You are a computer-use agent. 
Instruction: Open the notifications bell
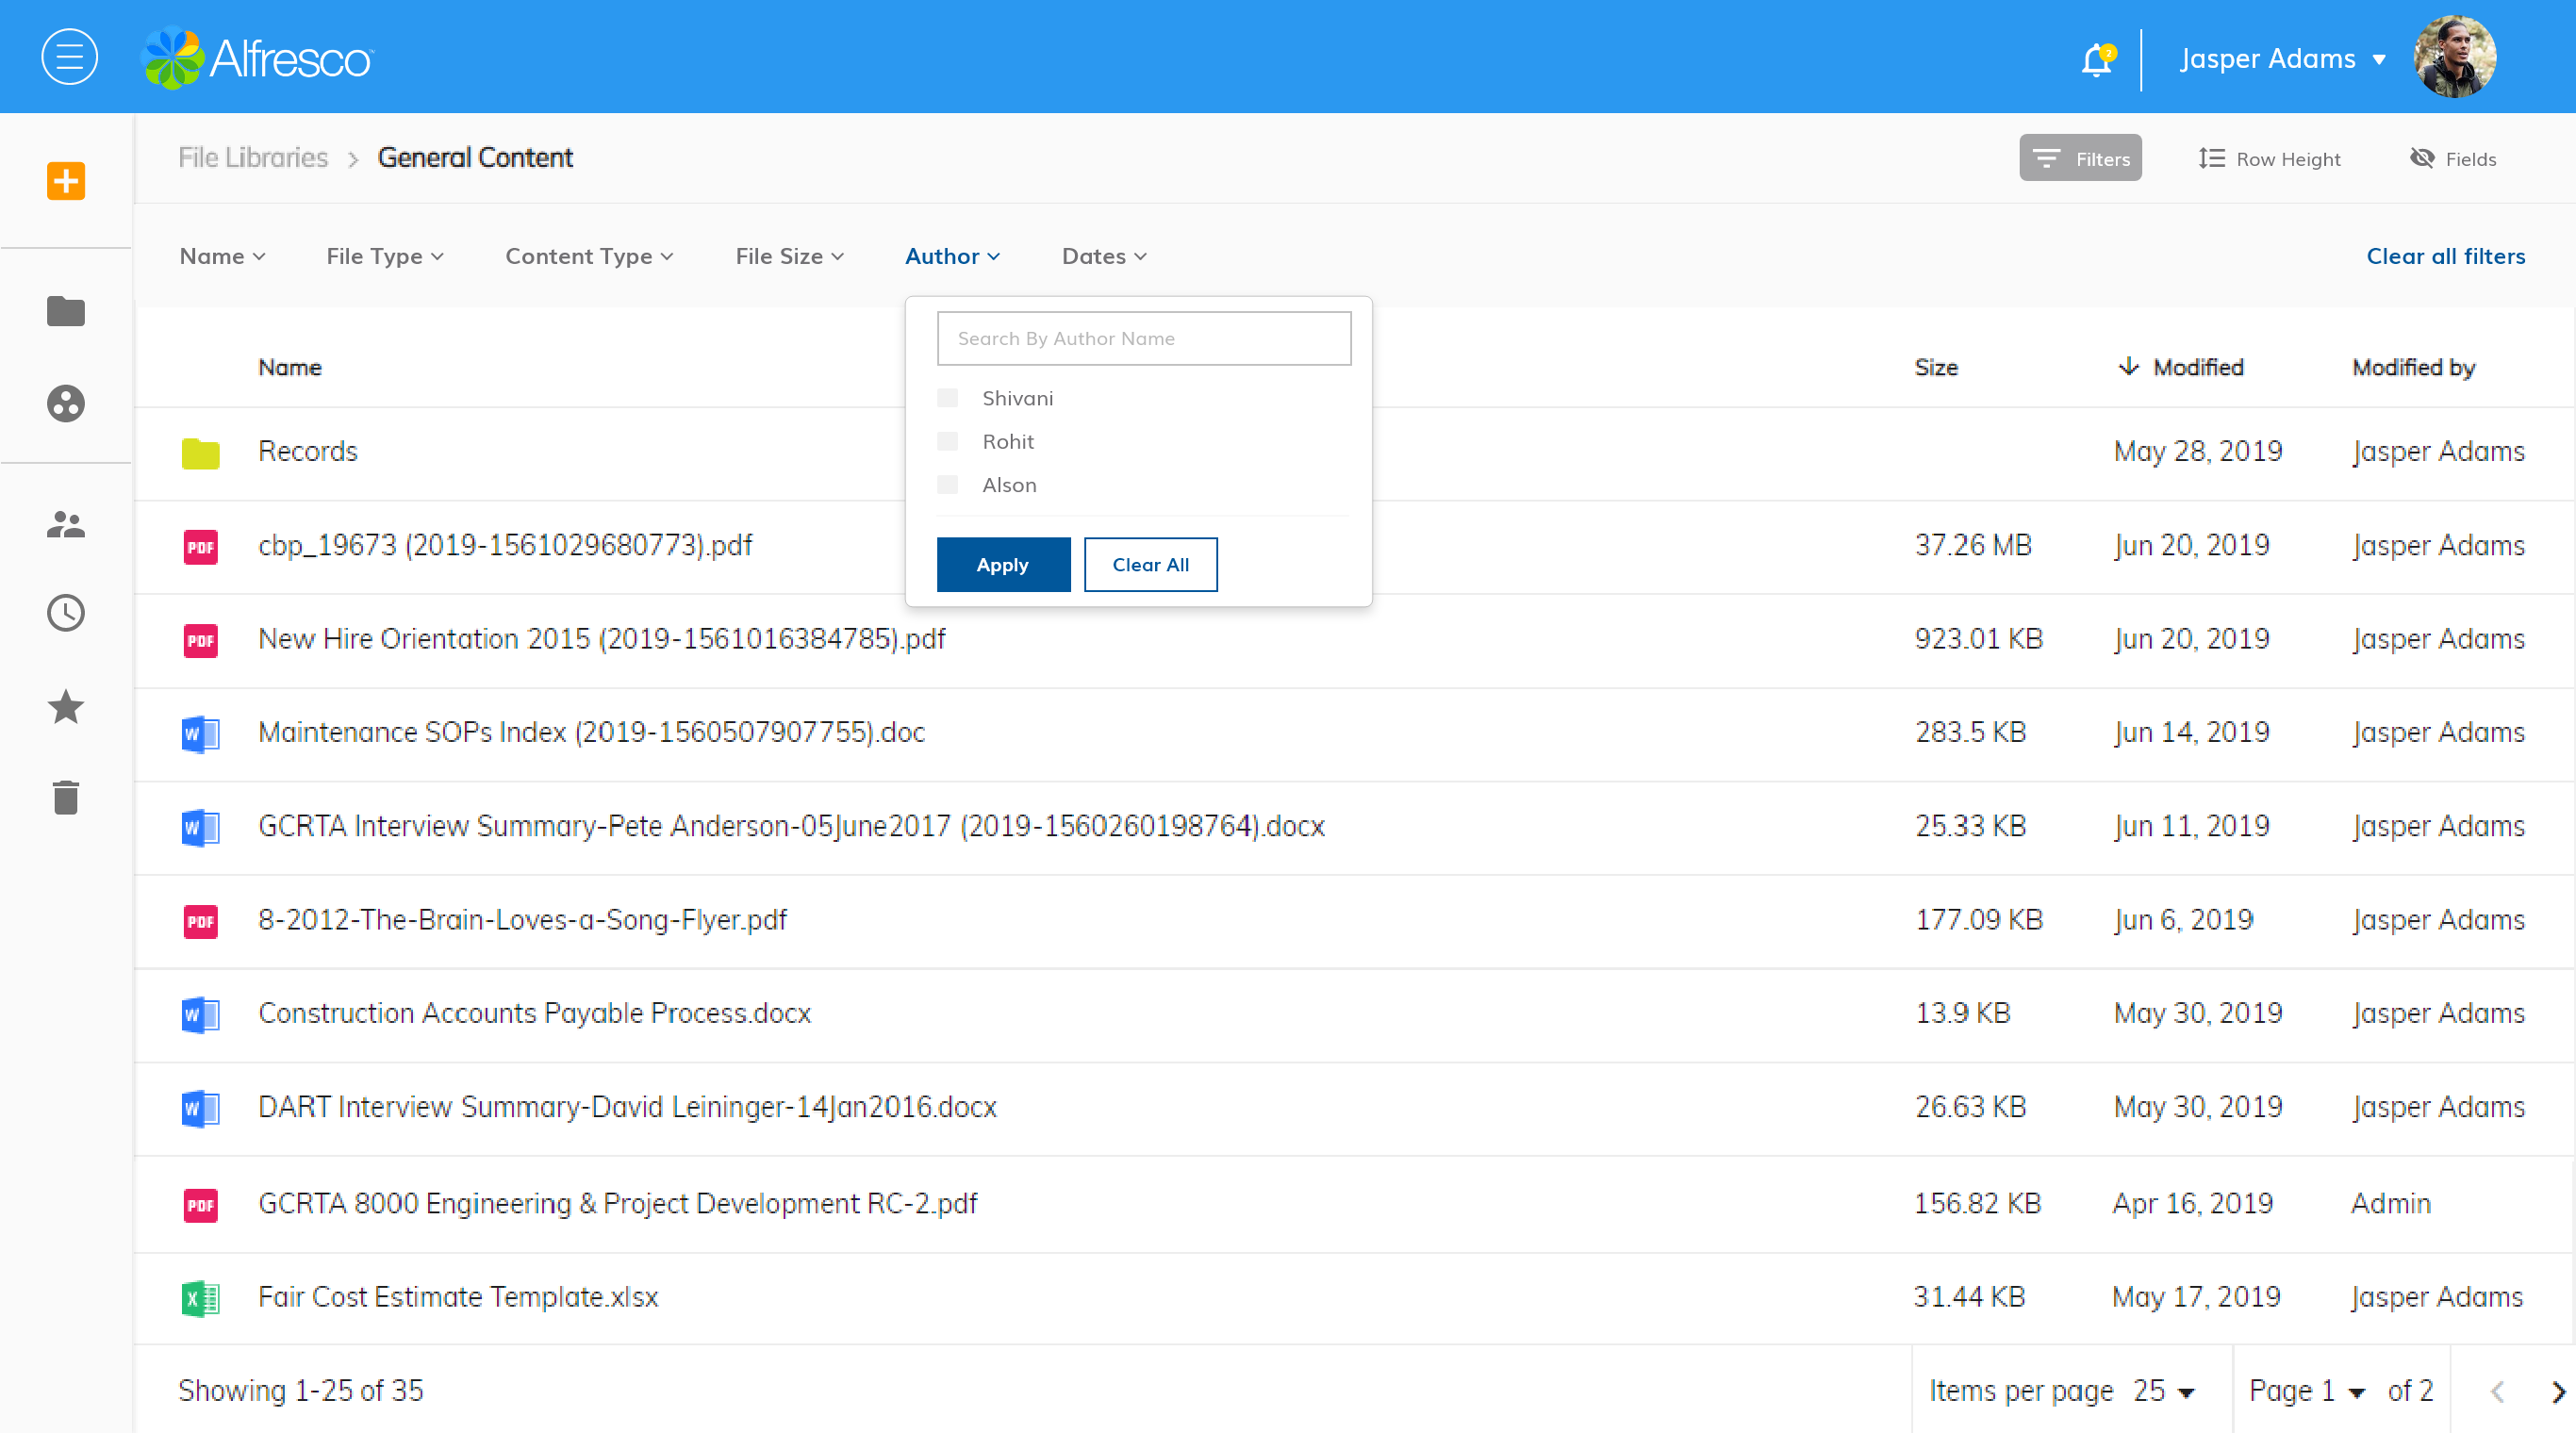tap(2095, 60)
